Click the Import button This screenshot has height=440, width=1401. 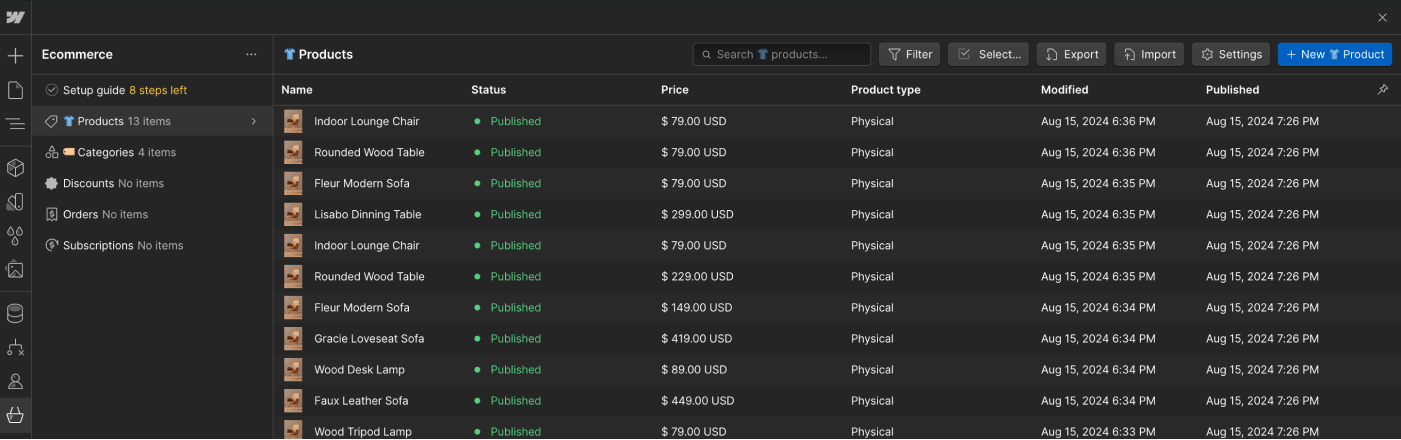point(1149,54)
